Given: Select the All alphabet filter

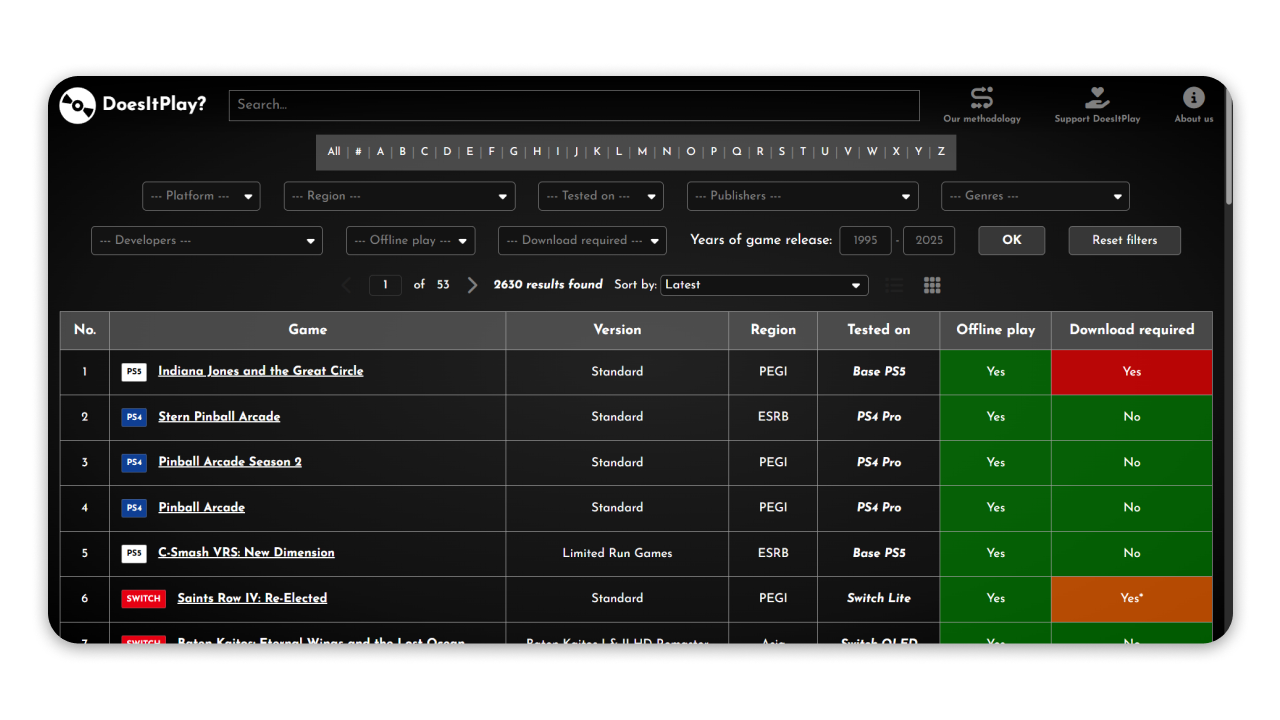Looking at the screenshot, I should [334, 152].
